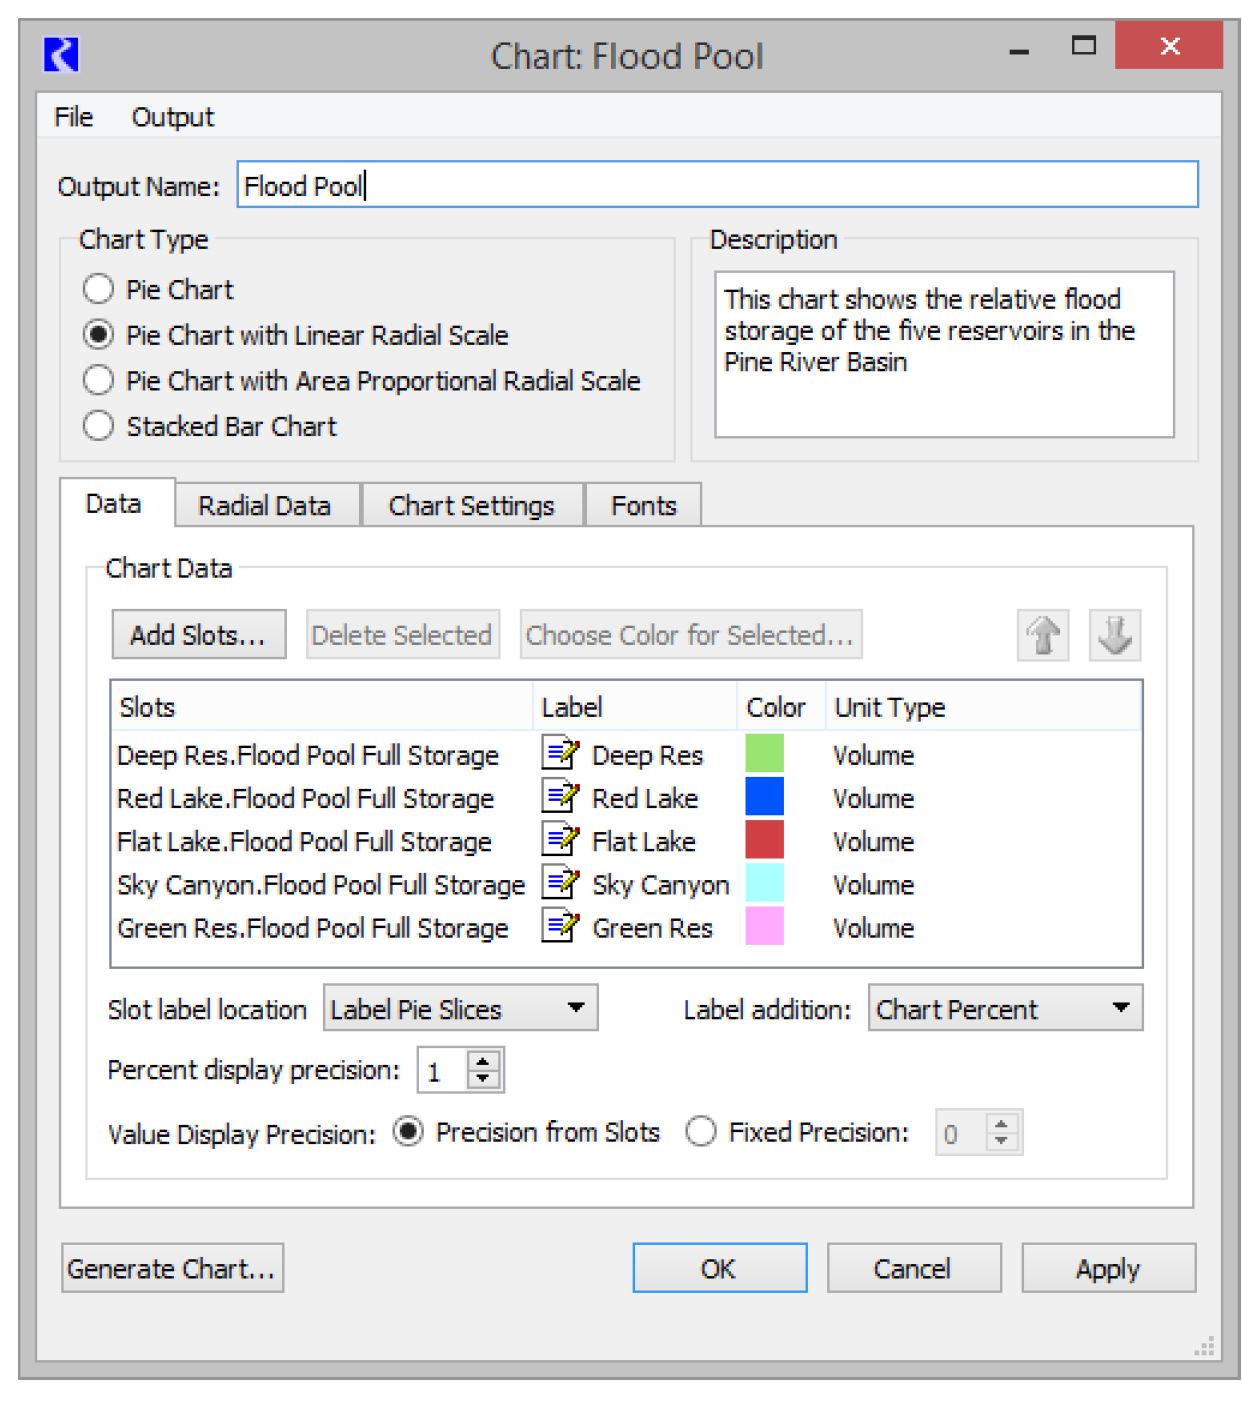1242x1407 pixels.
Task: Click edit label icon for Red Lake
Action: (x=560, y=797)
